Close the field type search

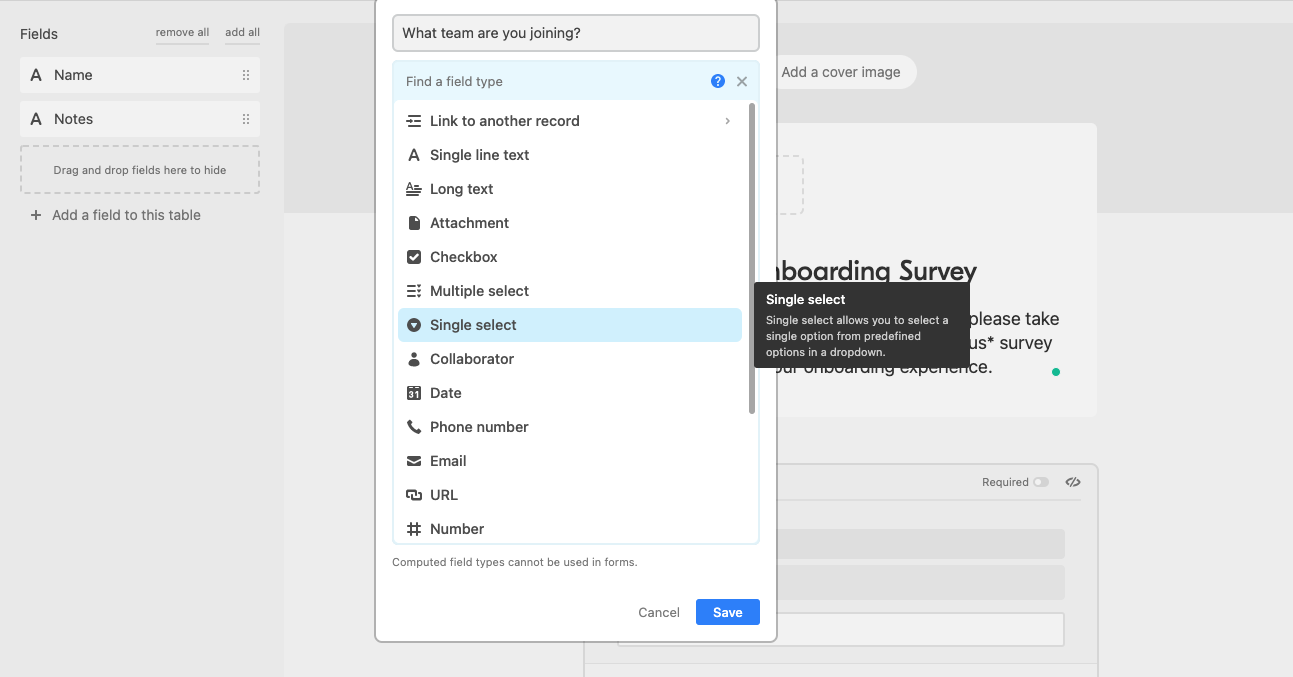pos(742,82)
